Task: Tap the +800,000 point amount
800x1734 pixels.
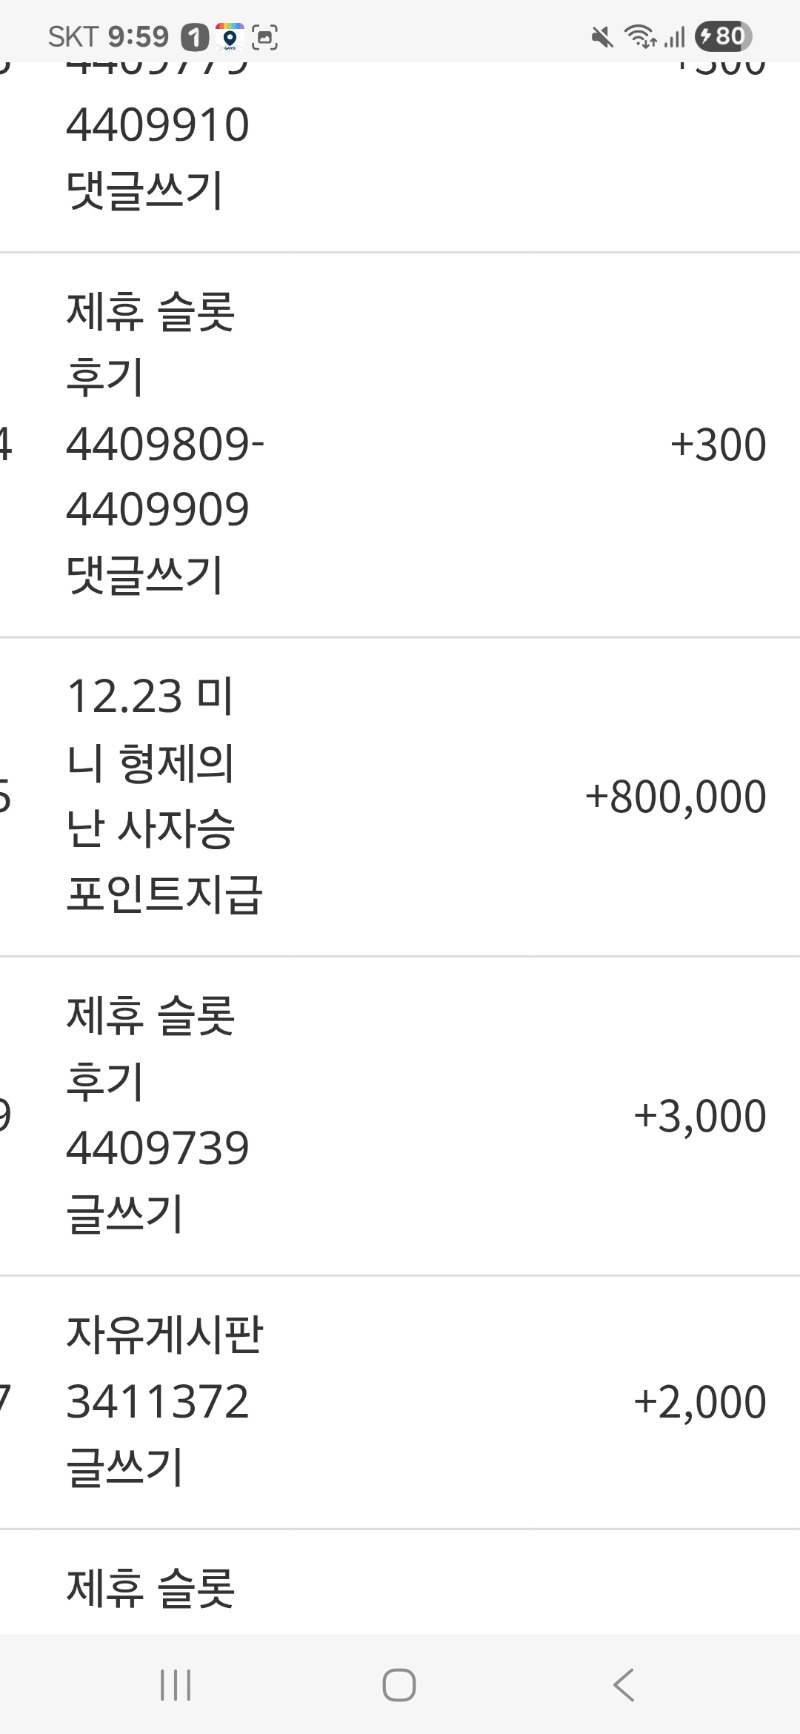Action: click(675, 797)
